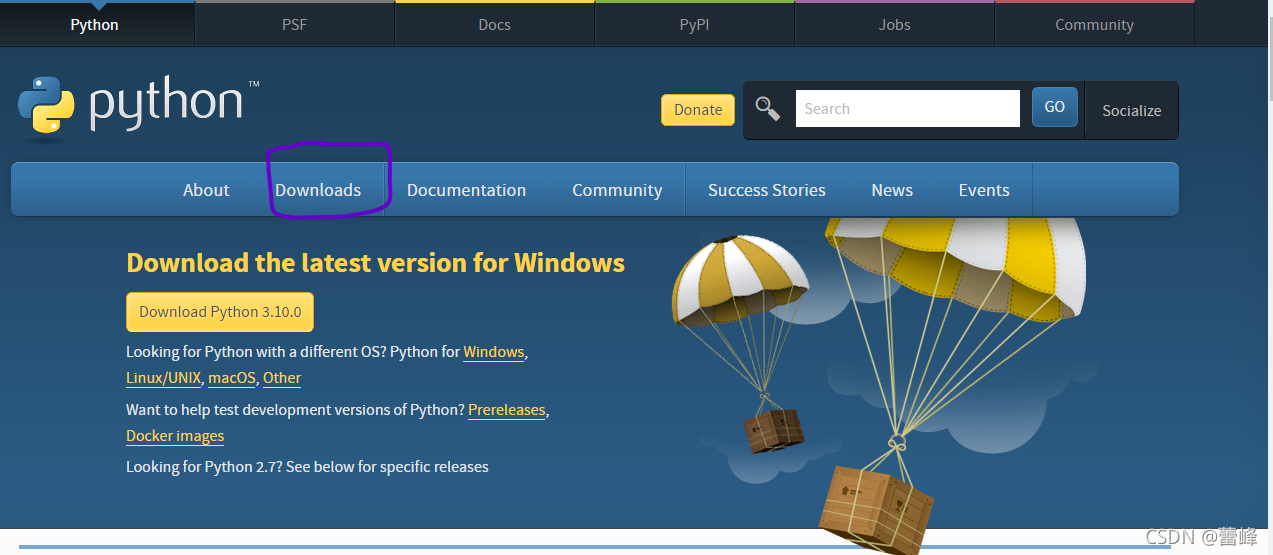Image resolution: width=1273 pixels, height=555 pixels.
Task: Follow the Linux/UNIX download link
Action: coord(165,378)
